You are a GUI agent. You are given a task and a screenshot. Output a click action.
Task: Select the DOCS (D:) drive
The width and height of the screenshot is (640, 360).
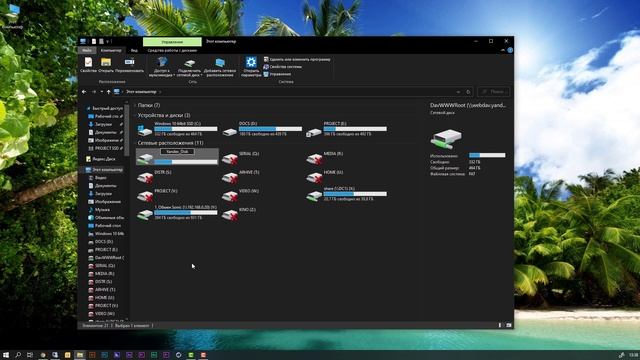tap(262, 129)
